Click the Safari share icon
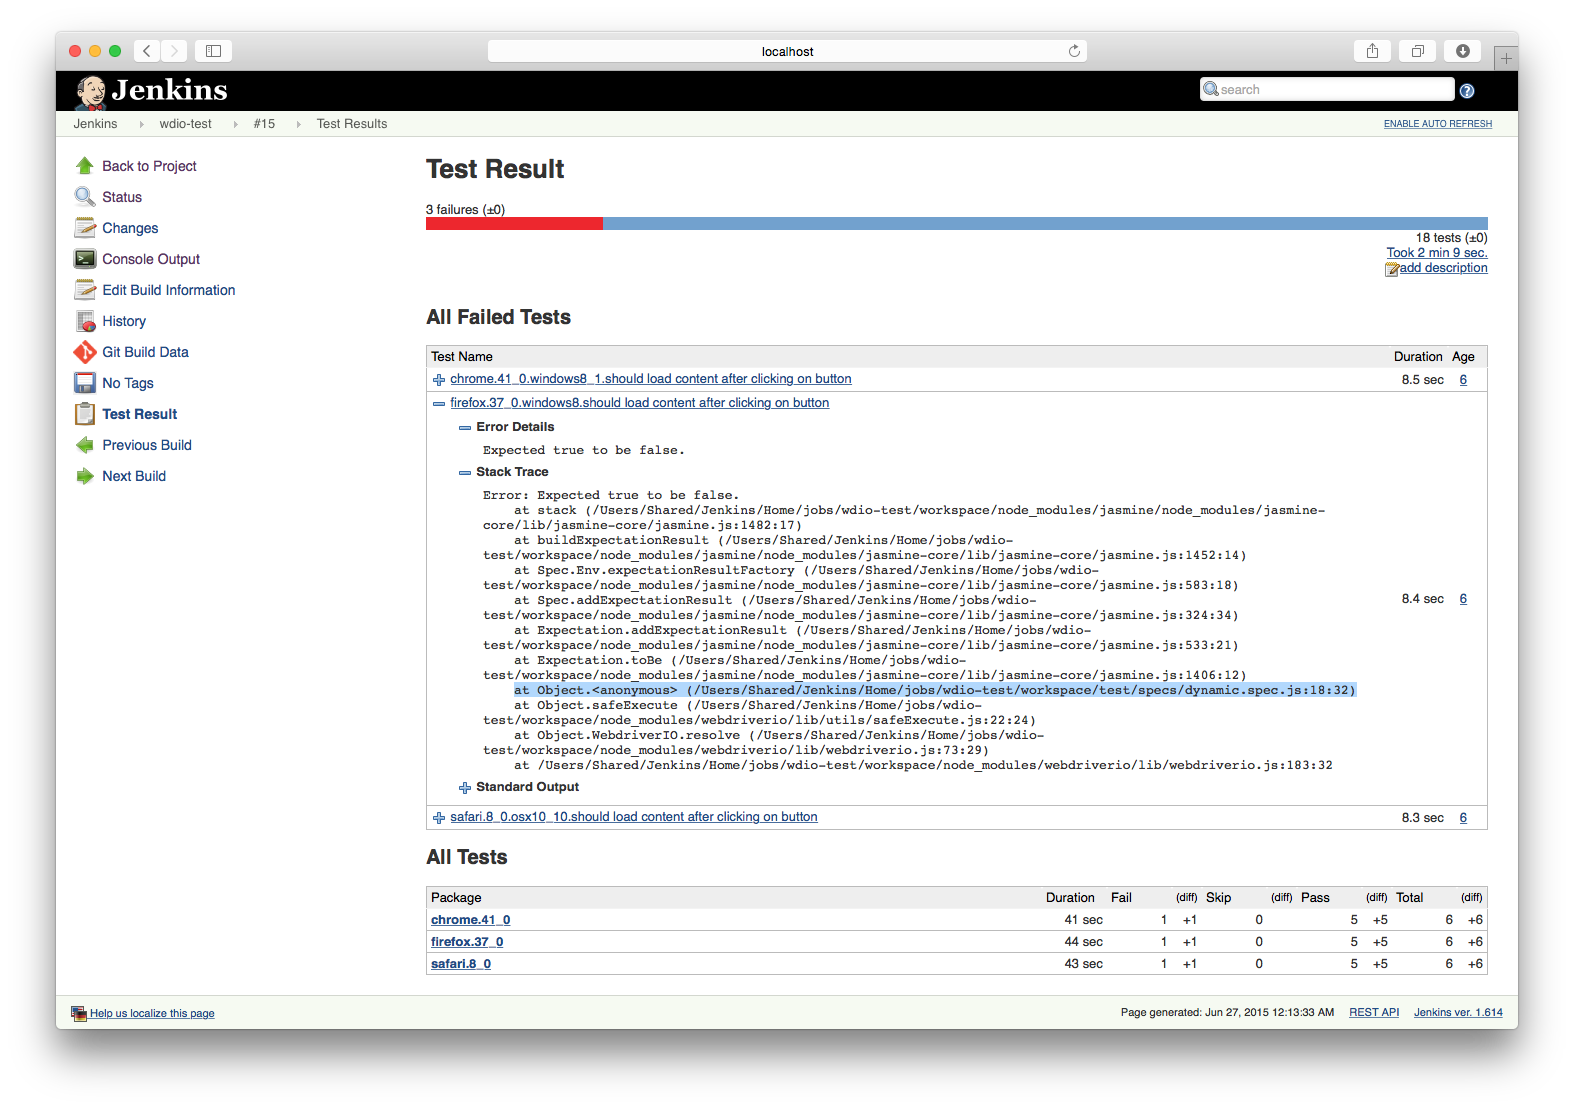 1372,51
